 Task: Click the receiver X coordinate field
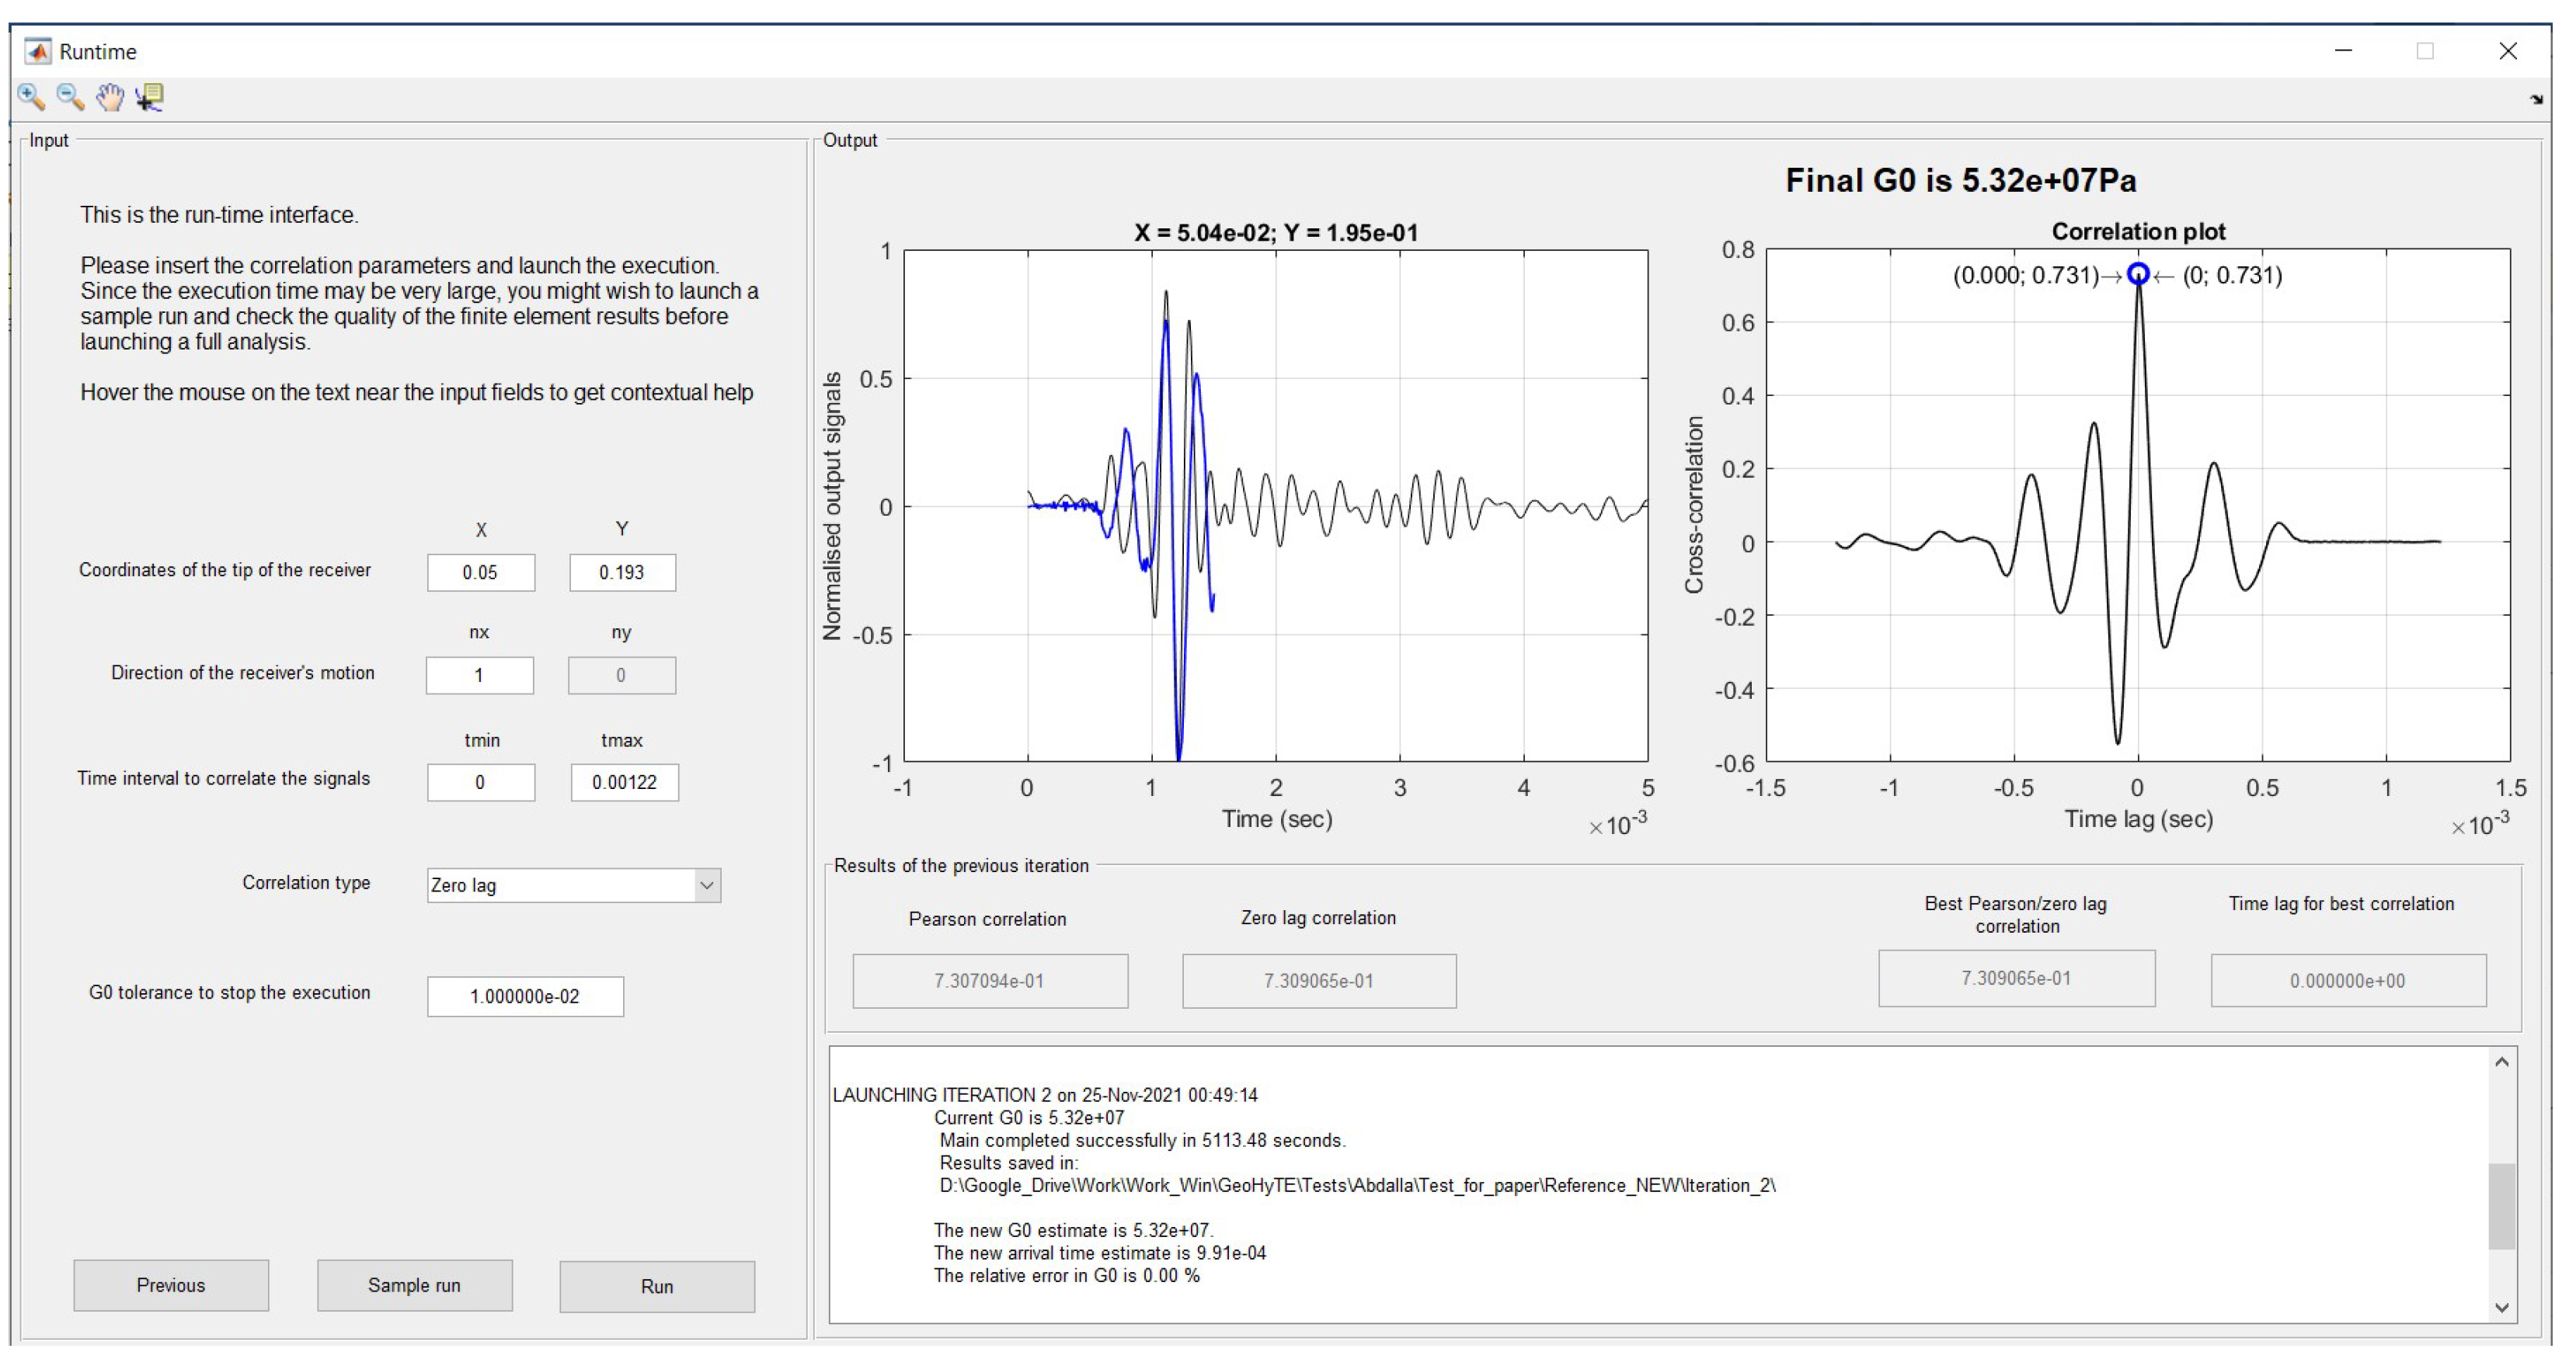[481, 573]
